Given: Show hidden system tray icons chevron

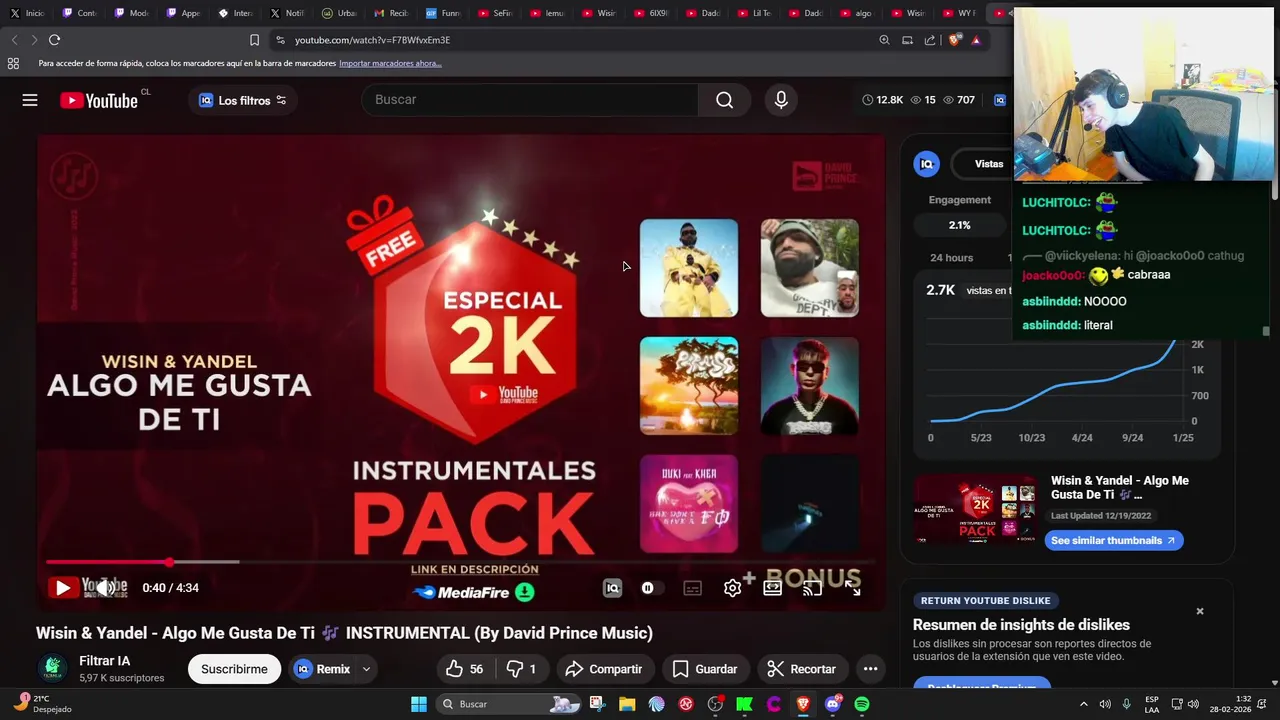Looking at the screenshot, I should [x=1084, y=704].
